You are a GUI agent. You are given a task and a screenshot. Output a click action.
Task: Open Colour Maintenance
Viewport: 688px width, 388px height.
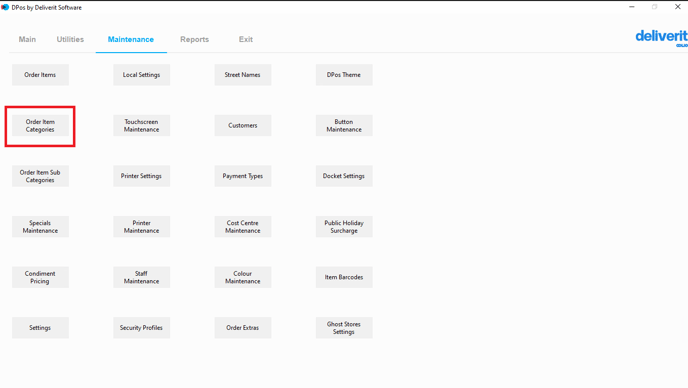coord(243,277)
